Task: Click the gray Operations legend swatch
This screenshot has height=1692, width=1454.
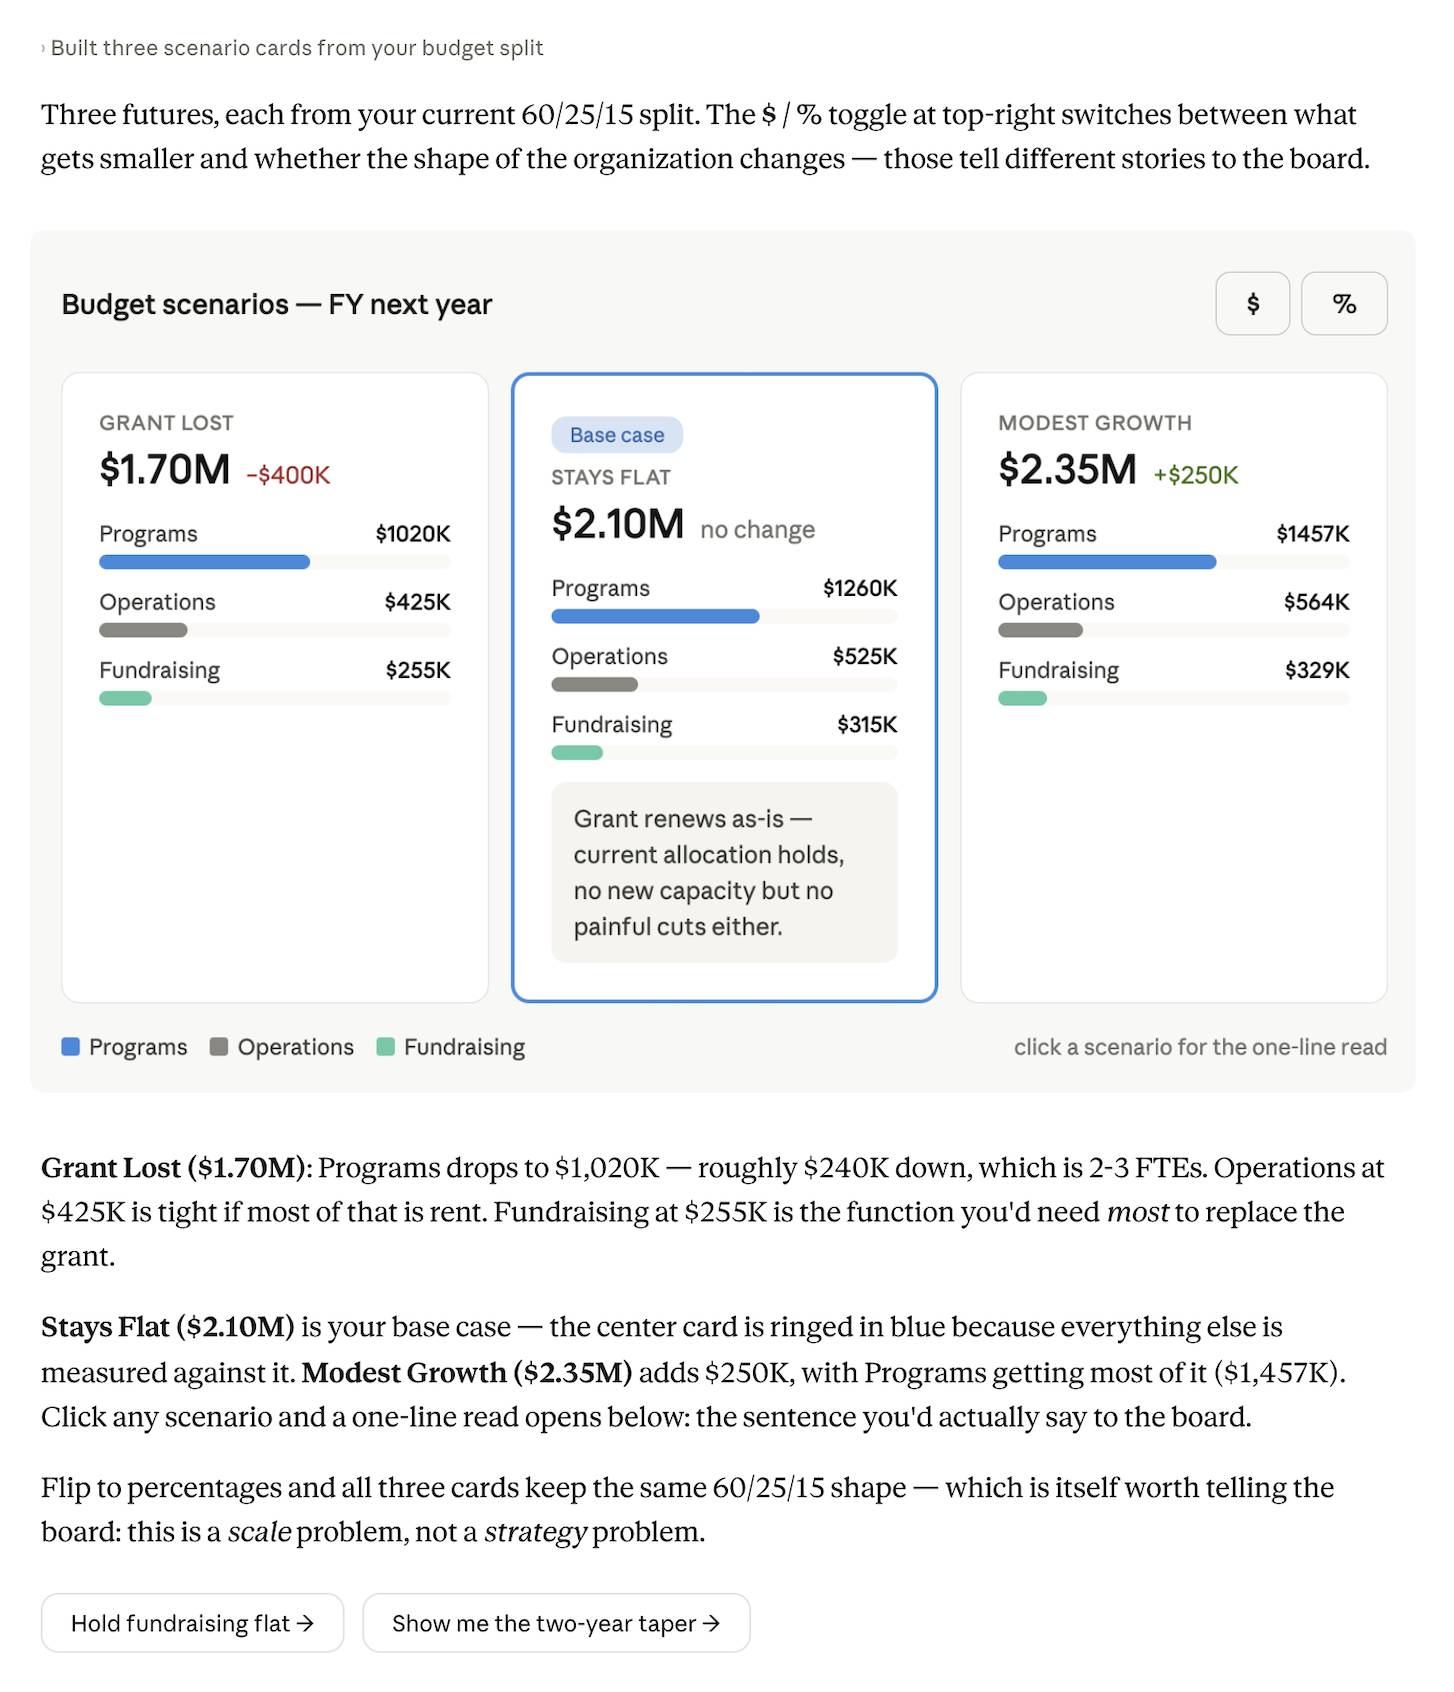Action: [x=219, y=1047]
